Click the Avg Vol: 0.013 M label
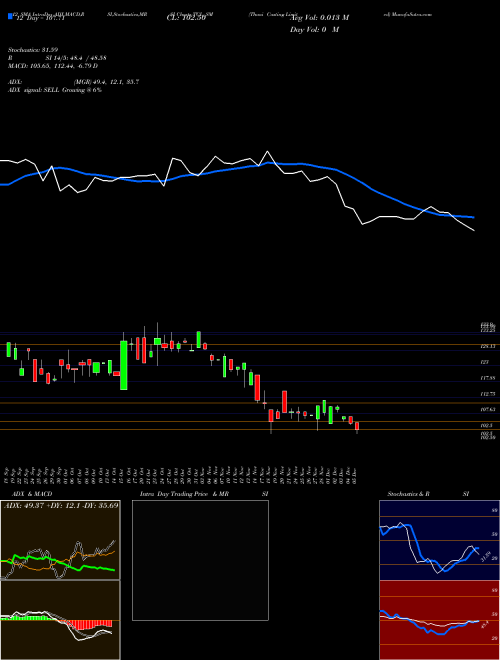 pos(319,18)
